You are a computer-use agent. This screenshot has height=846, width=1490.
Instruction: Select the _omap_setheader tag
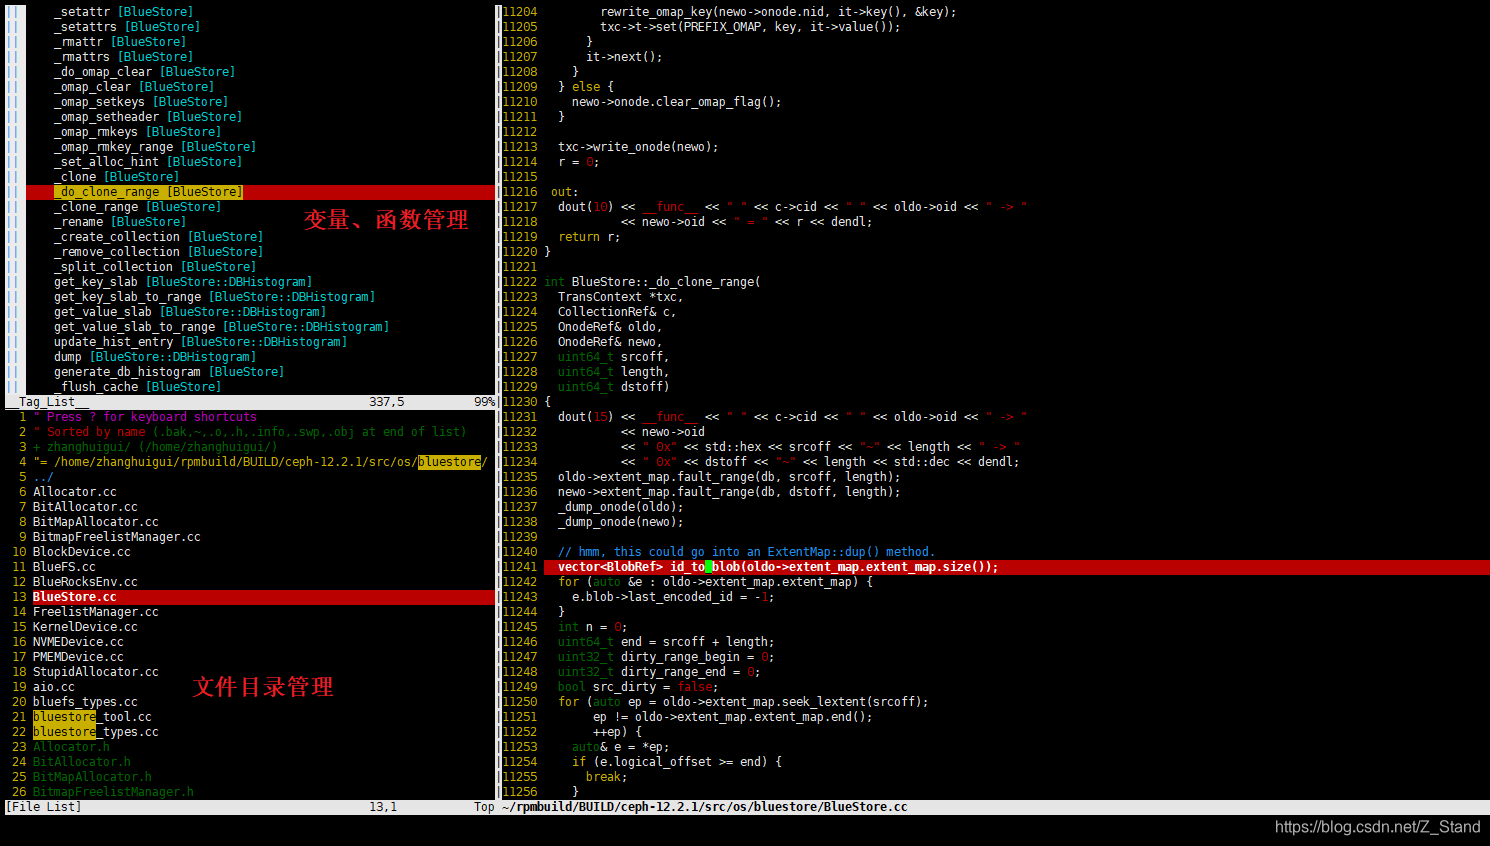coord(148,117)
